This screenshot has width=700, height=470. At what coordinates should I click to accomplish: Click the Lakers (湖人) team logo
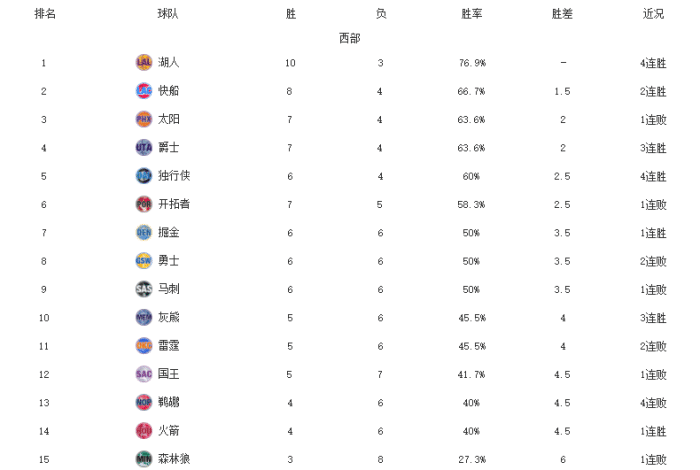point(144,62)
